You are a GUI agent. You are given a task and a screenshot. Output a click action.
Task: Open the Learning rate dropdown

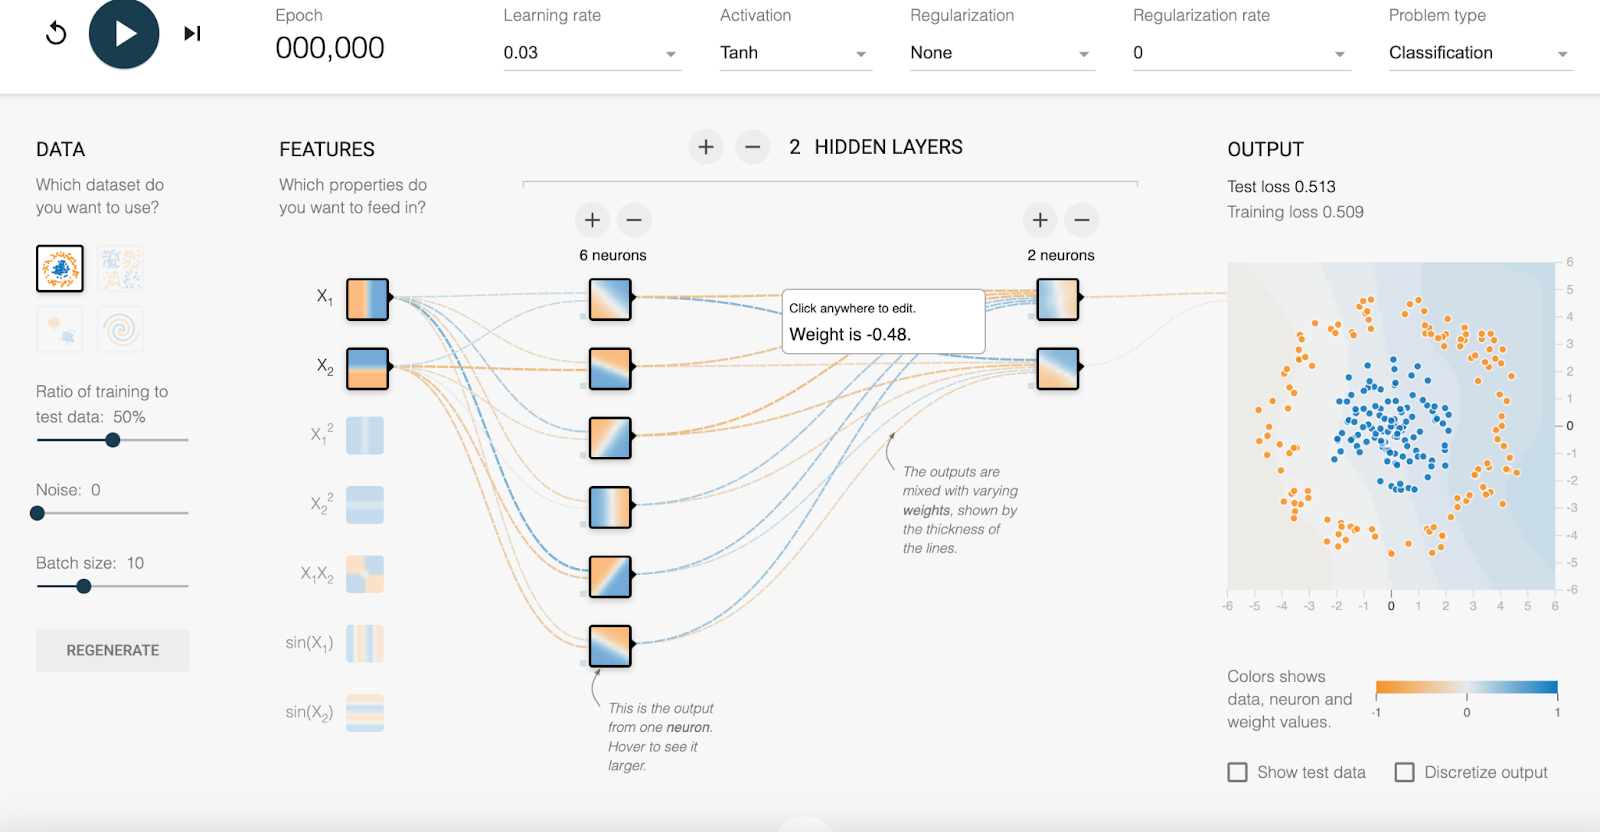click(x=591, y=53)
